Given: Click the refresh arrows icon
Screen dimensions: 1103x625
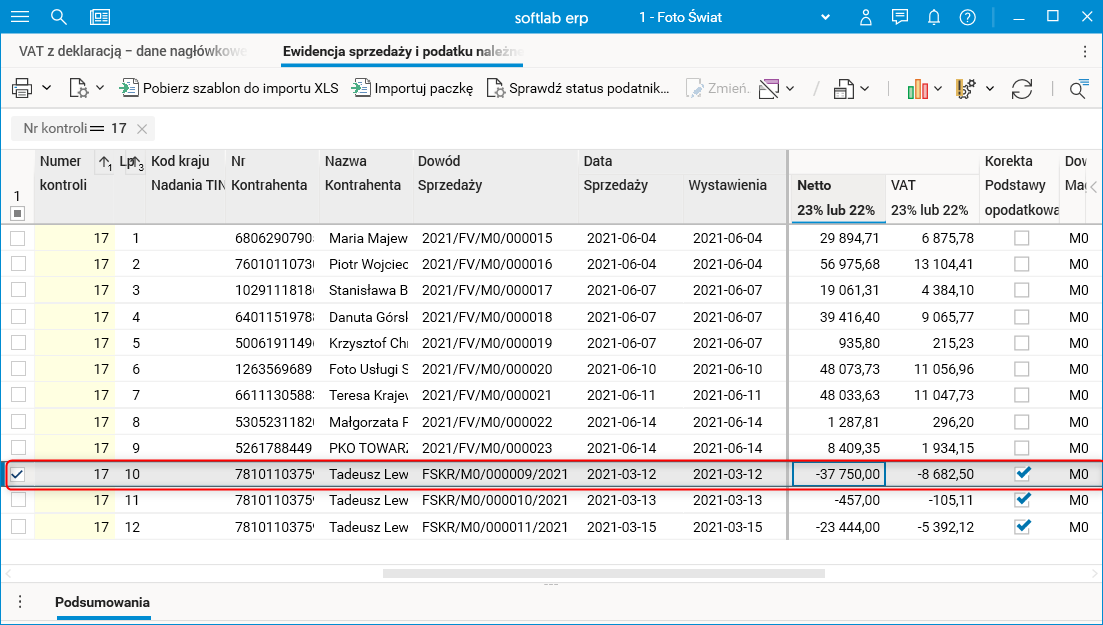Looking at the screenshot, I should 1021,89.
